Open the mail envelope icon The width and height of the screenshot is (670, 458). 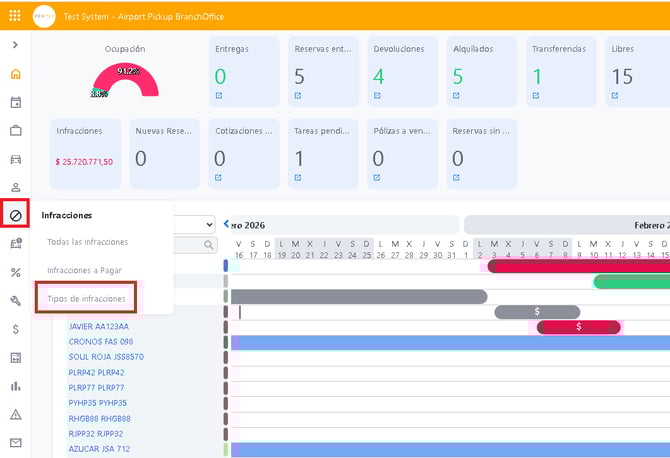tap(15, 442)
